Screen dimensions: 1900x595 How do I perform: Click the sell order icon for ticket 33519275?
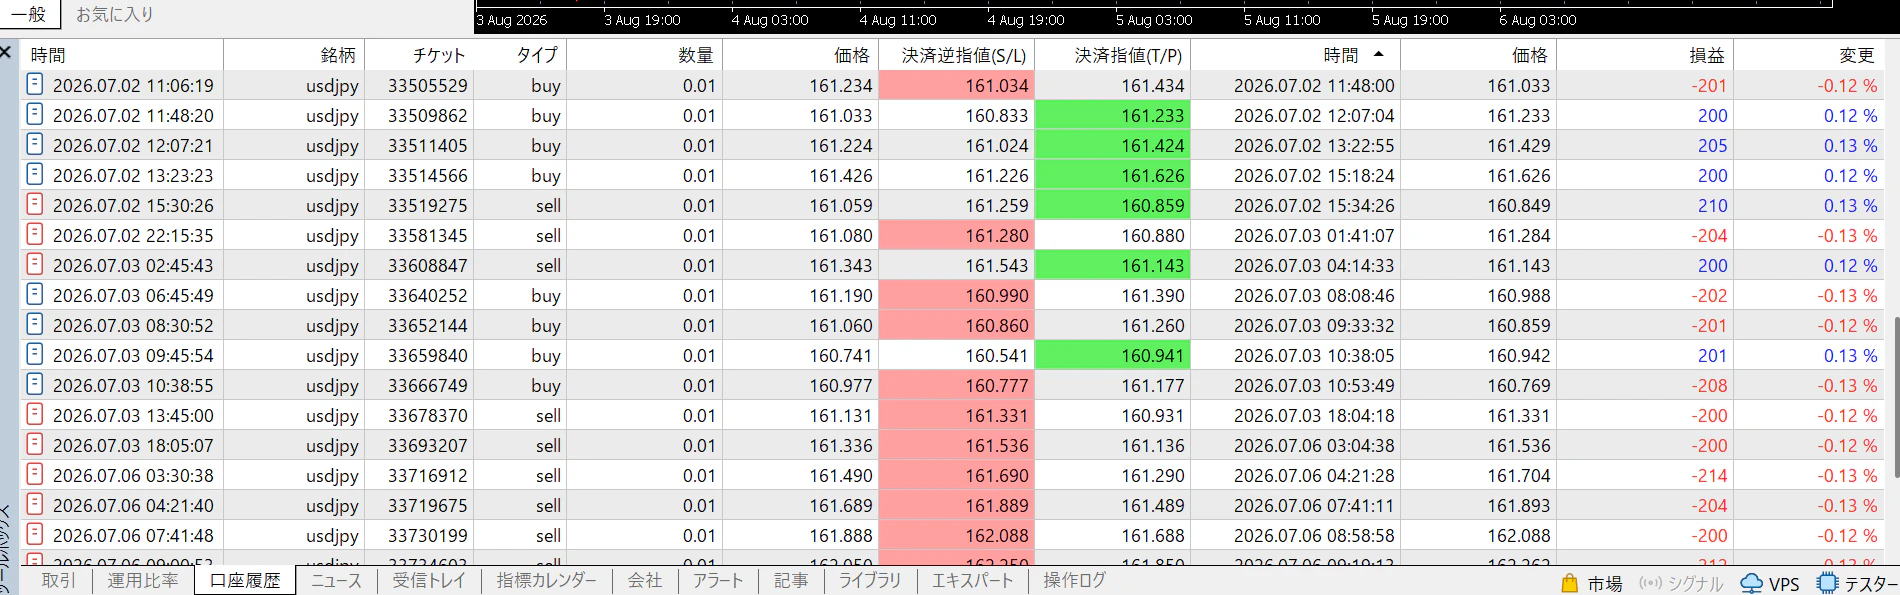point(34,204)
